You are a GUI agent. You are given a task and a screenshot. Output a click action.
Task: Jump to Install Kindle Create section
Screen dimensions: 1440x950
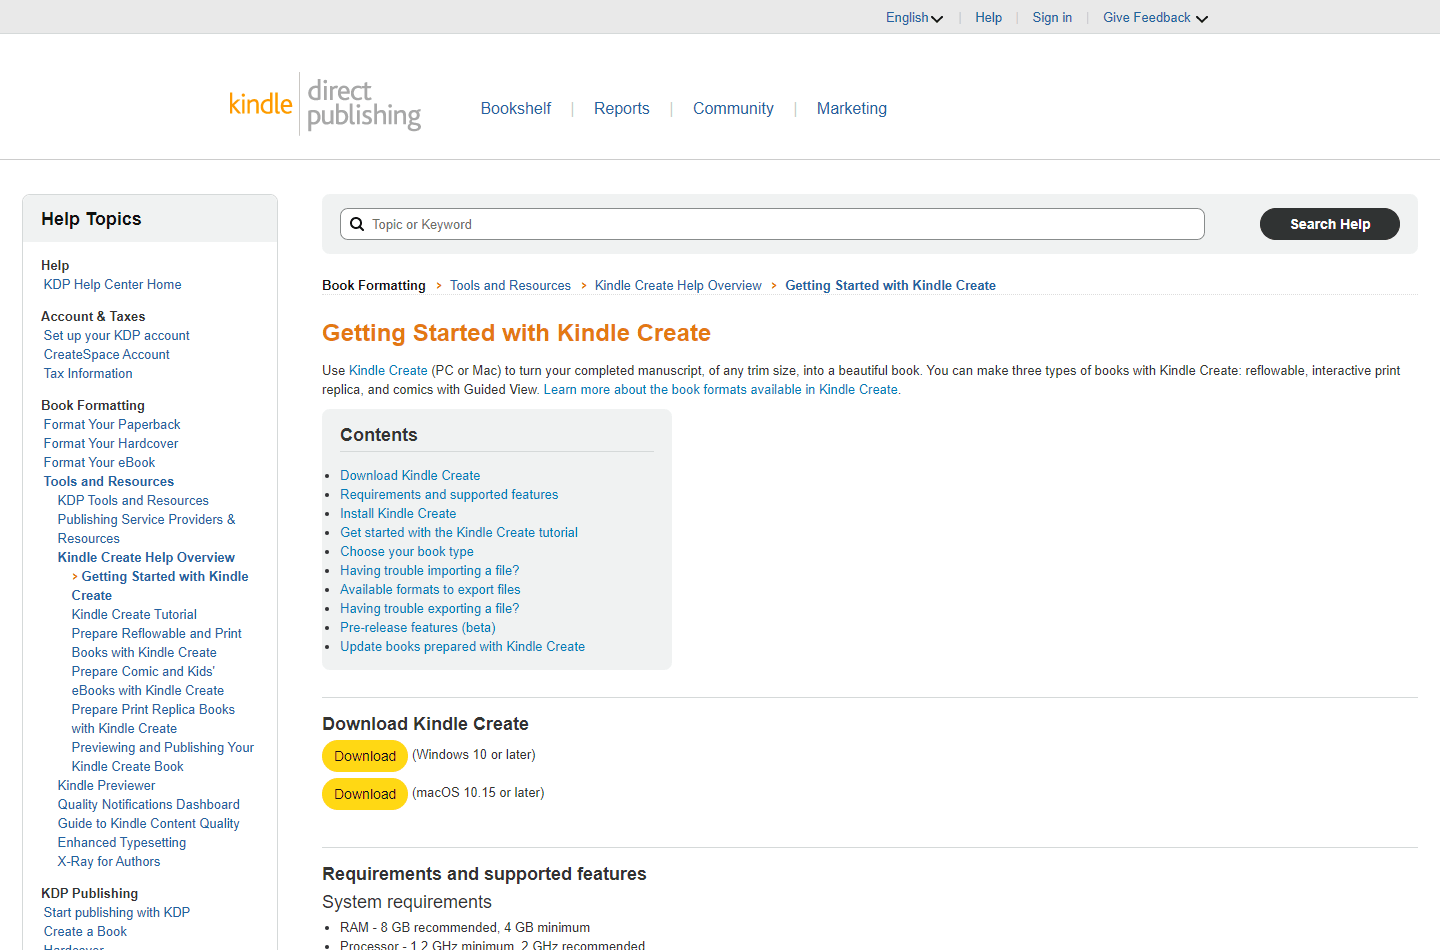click(x=398, y=513)
